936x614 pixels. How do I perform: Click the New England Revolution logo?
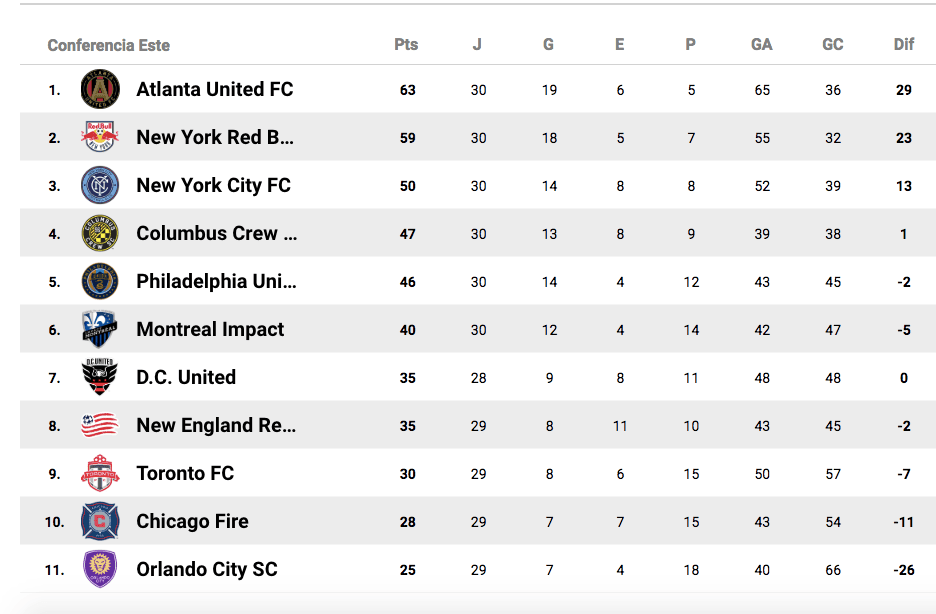99,426
